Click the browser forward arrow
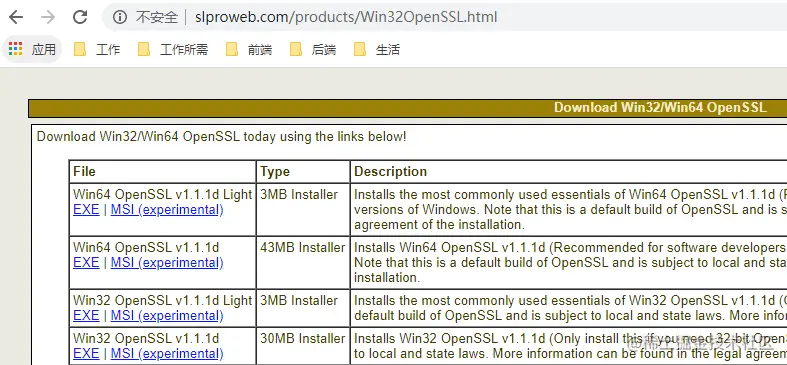The width and height of the screenshot is (787, 365). (x=48, y=17)
